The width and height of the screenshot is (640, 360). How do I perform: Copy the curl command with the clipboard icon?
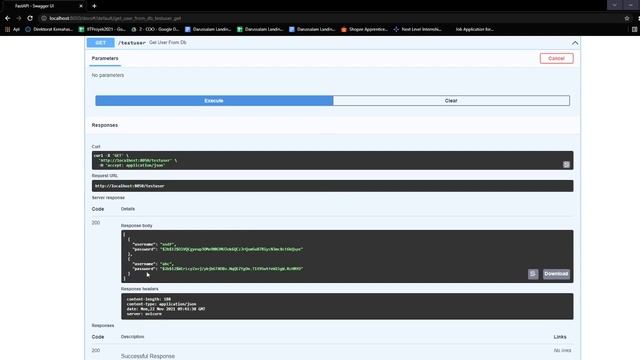[566, 164]
